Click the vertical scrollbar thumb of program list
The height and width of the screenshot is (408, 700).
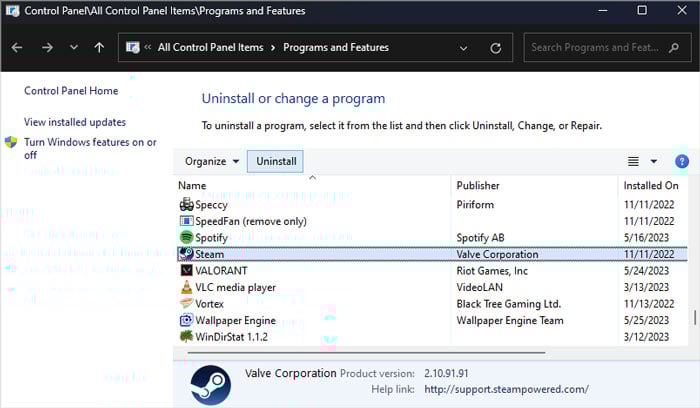coord(694,318)
